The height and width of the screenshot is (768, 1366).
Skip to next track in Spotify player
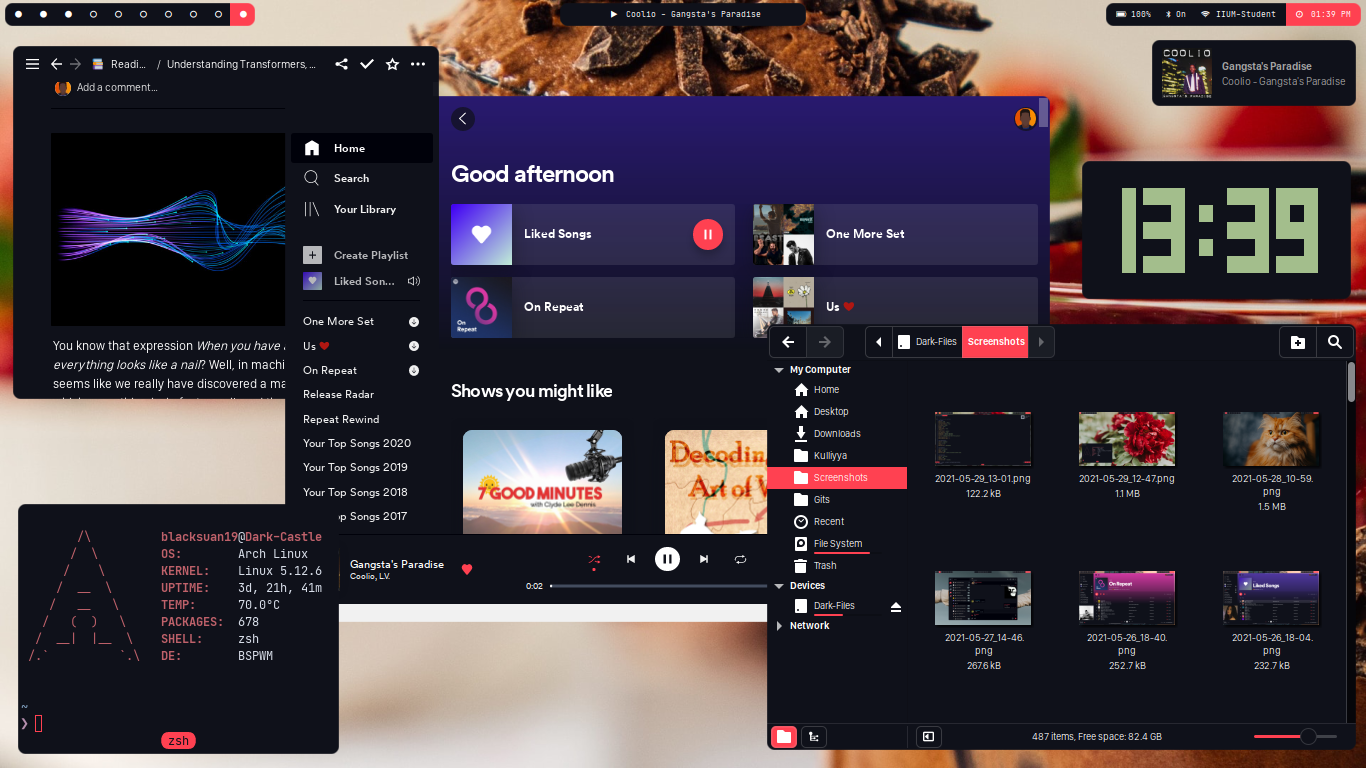pyautogui.click(x=704, y=560)
